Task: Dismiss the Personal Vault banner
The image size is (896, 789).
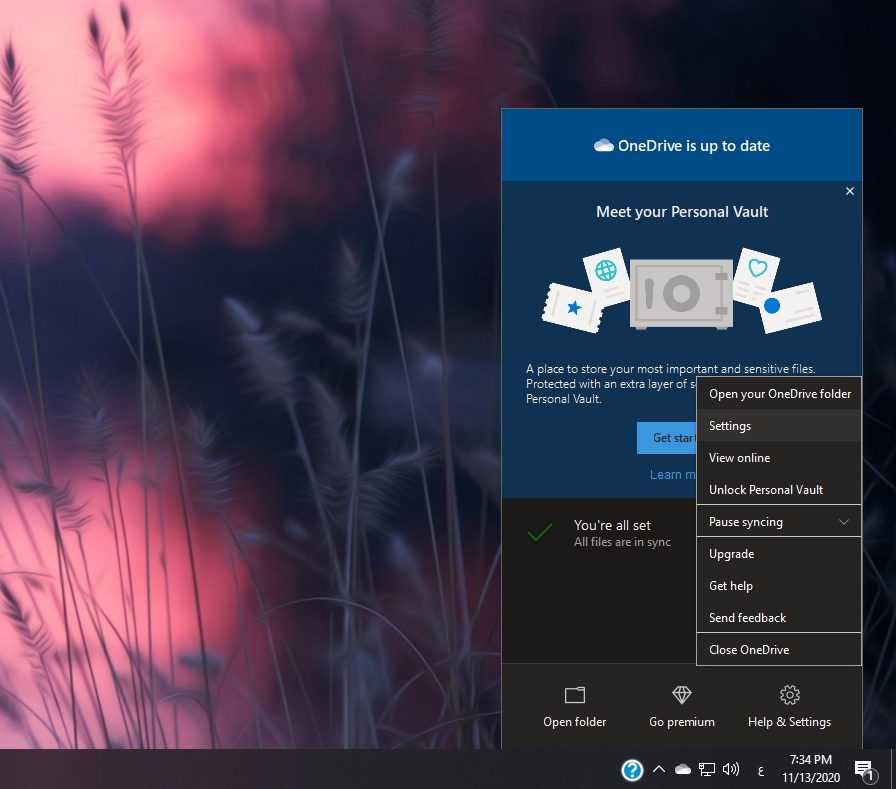Action: click(850, 191)
